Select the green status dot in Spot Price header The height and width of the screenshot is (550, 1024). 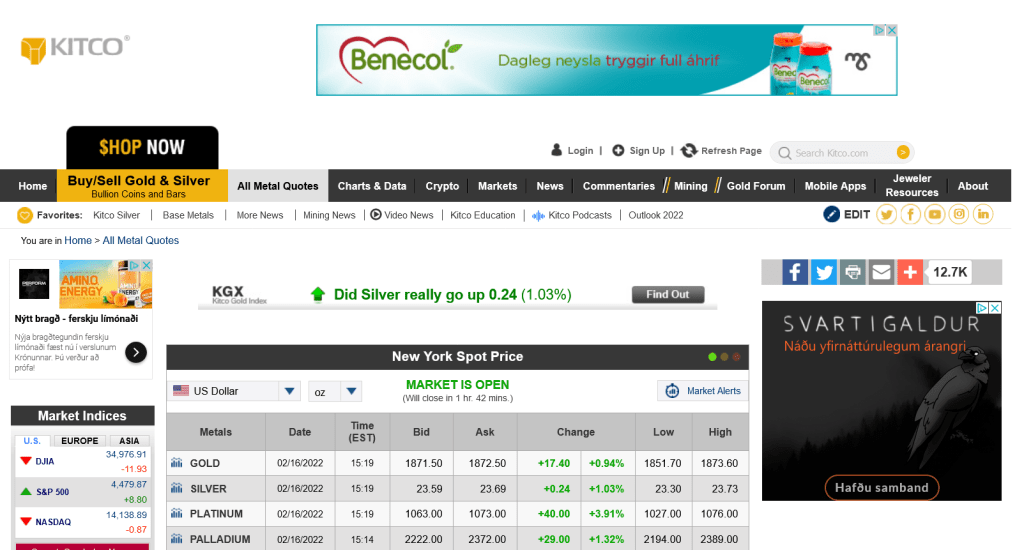pyautogui.click(x=712, y=357)
